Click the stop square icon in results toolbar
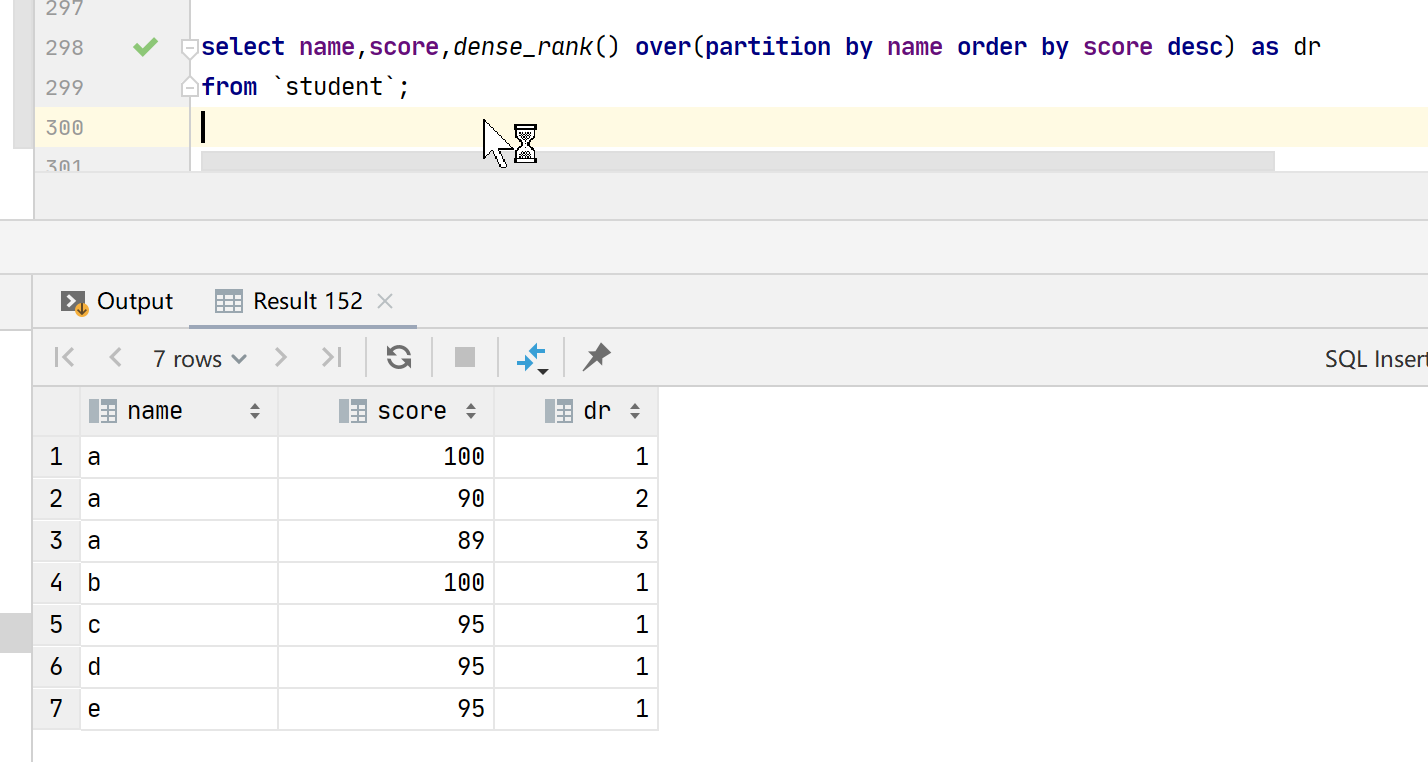The width and height of the screenshot is (1428, 762). (465, 358)
